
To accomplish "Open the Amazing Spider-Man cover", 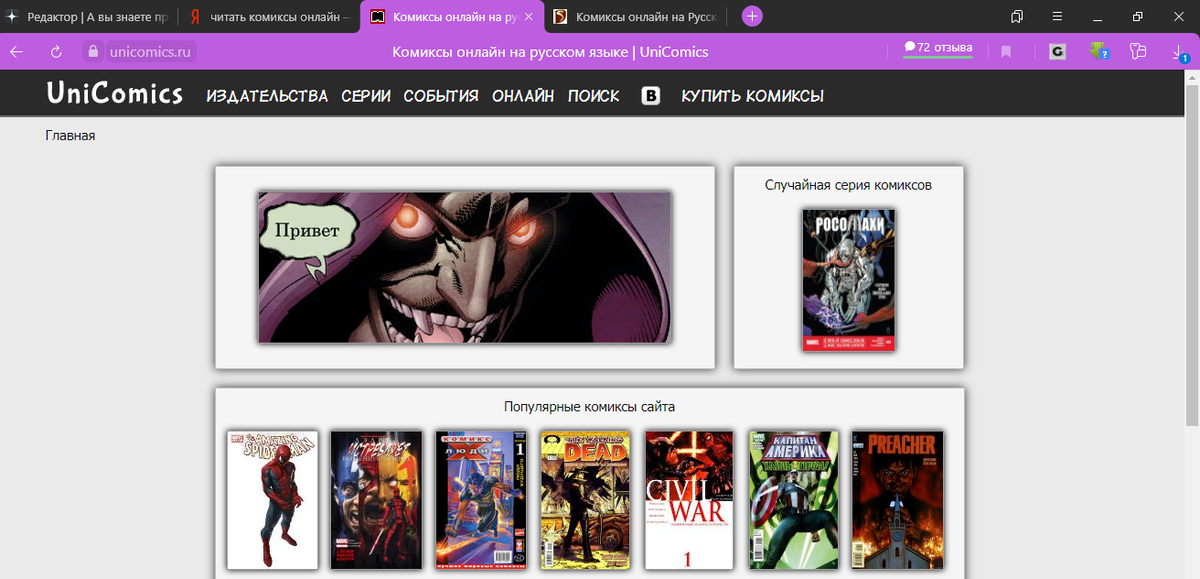I will click(272, 500).
